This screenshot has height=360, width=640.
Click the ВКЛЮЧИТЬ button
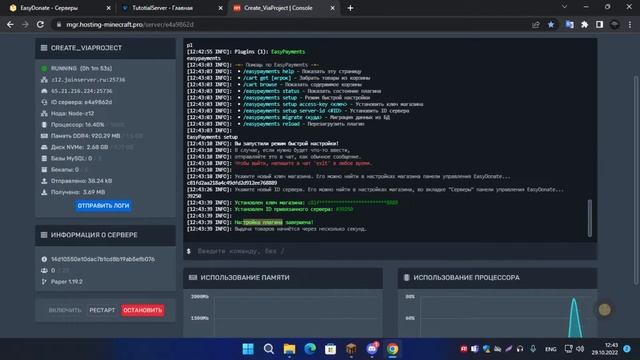65,310
